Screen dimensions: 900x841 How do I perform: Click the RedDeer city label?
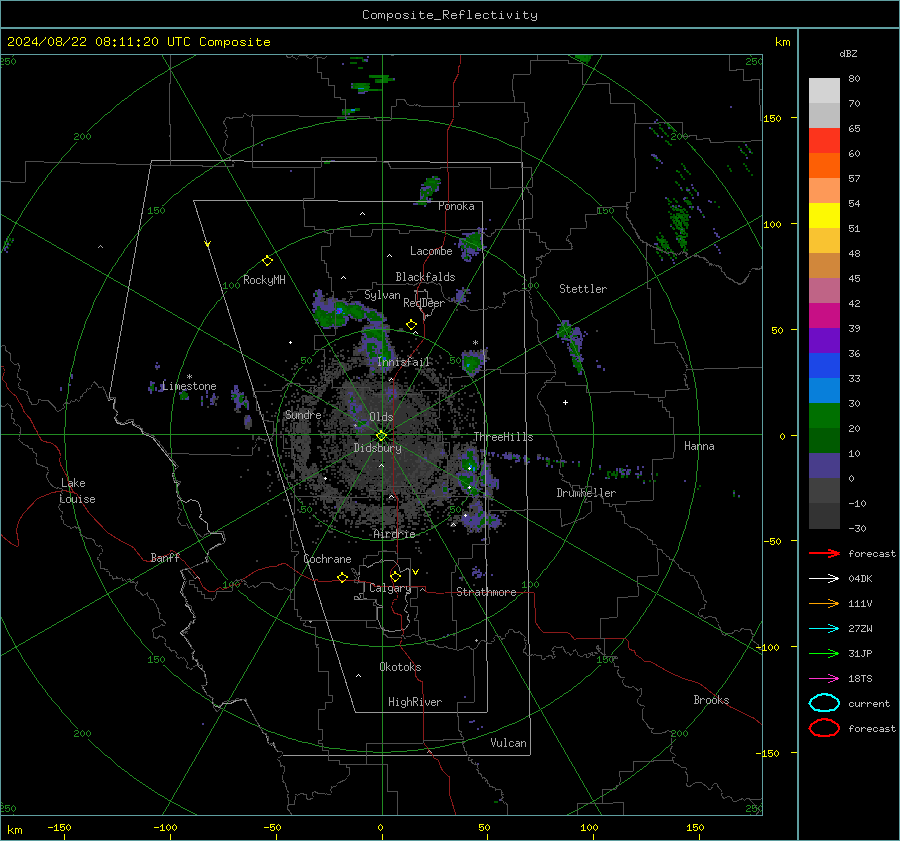coord(424,303)
